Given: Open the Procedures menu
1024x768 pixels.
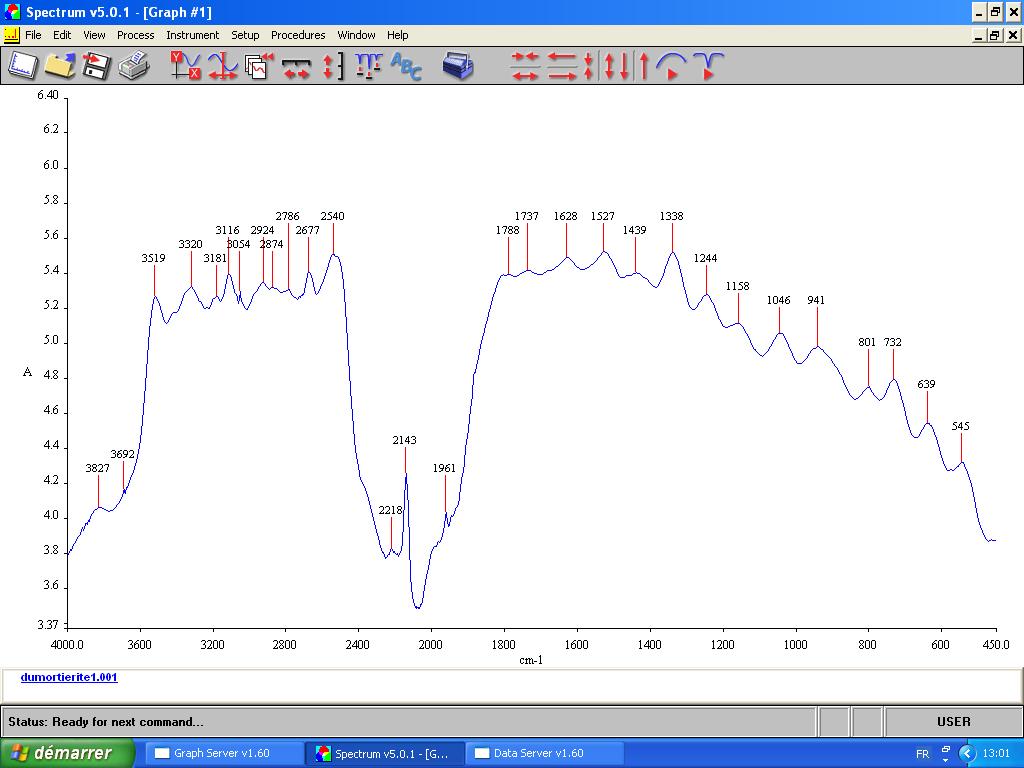Looking at the screenshot, I should click(298, 35).
